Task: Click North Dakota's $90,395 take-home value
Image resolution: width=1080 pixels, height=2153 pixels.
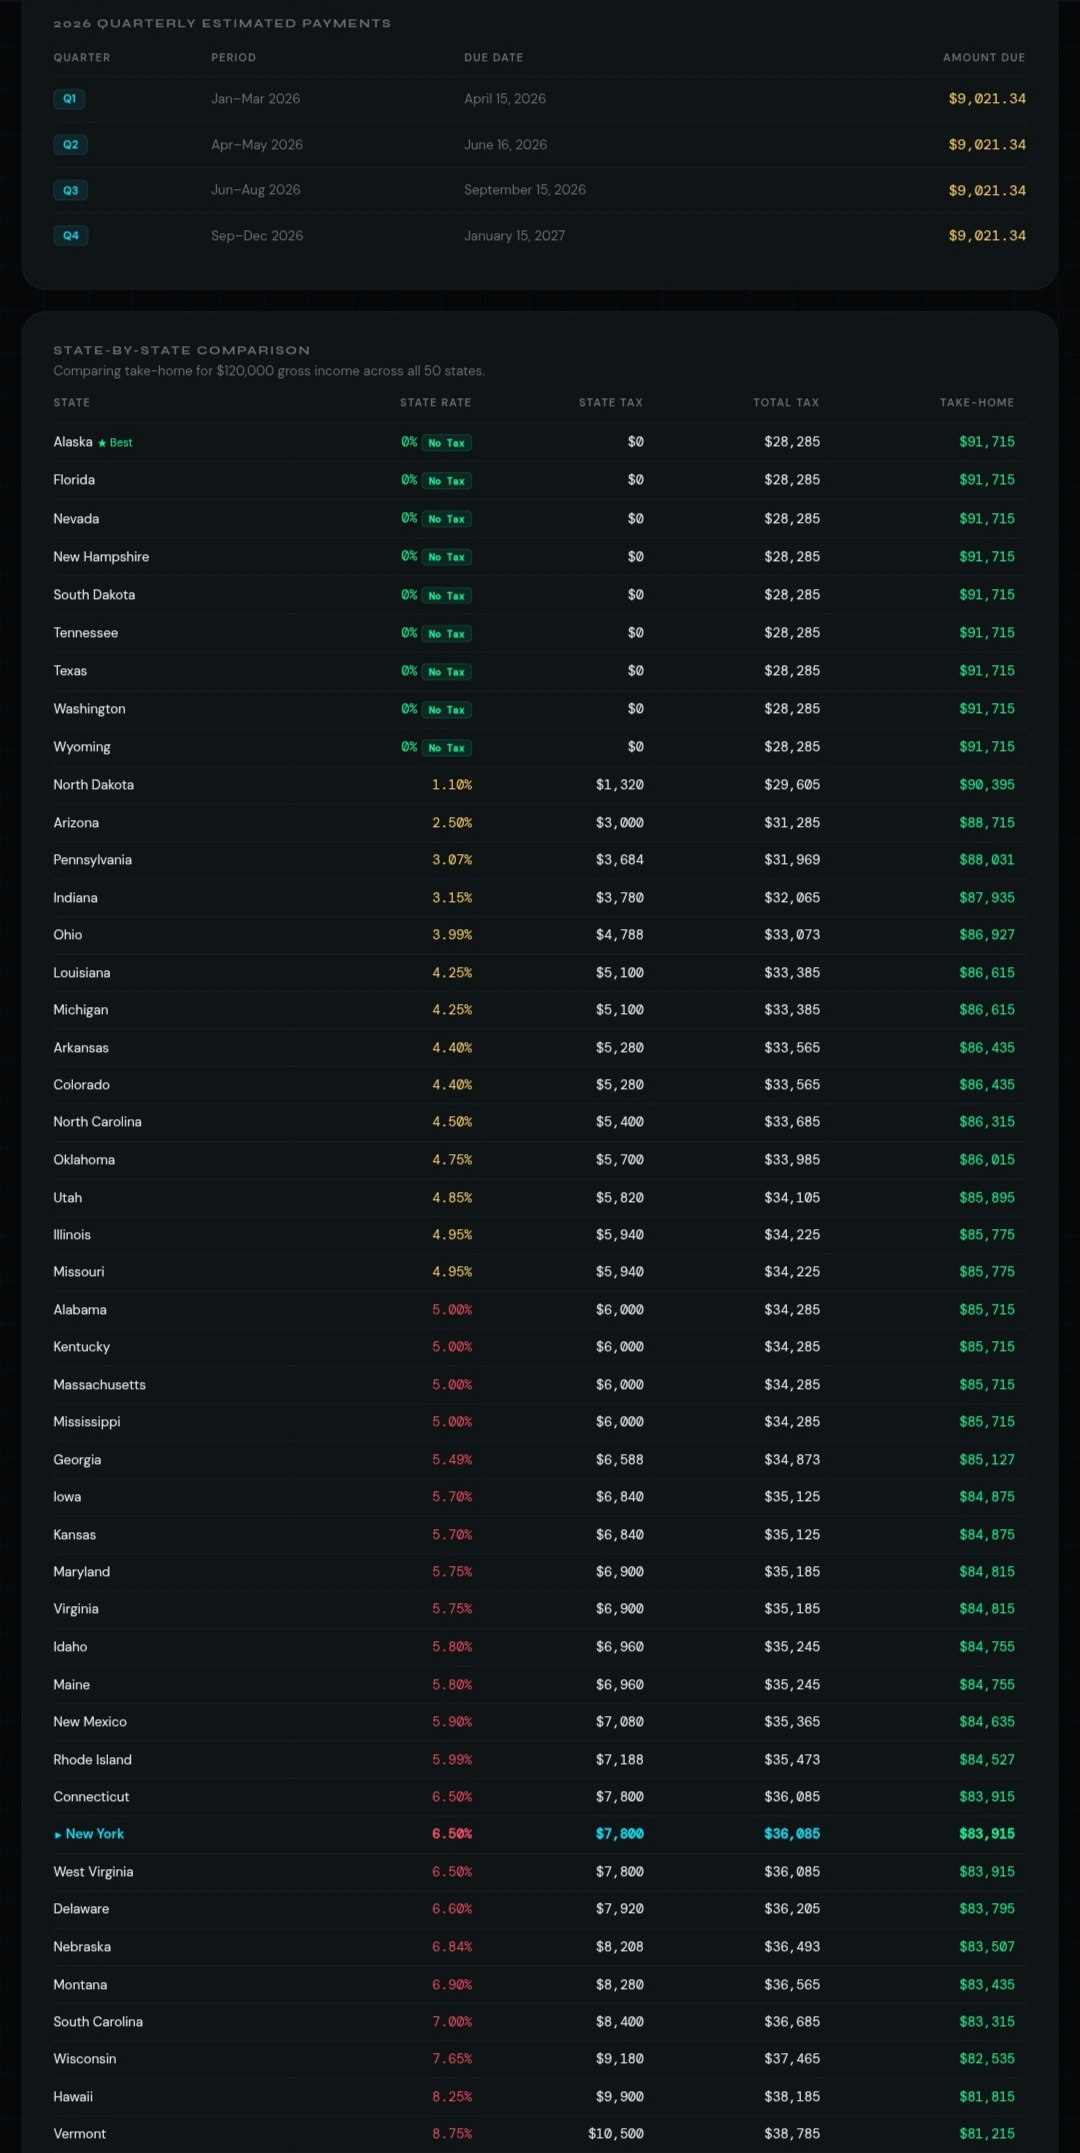Action: coord(987,785)
